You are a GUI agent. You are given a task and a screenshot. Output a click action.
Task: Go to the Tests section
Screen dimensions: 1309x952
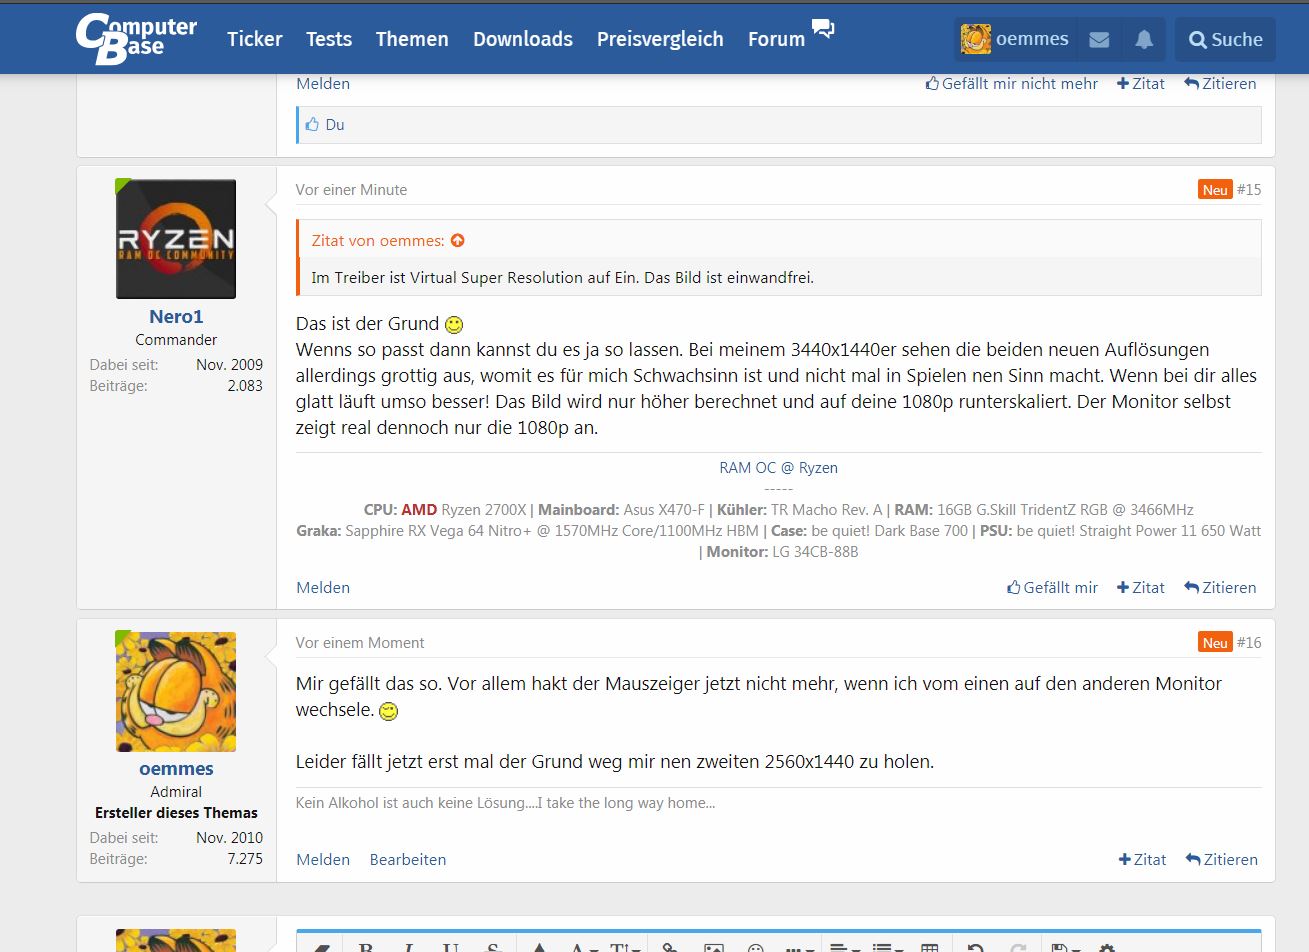(x=329, y=39)
